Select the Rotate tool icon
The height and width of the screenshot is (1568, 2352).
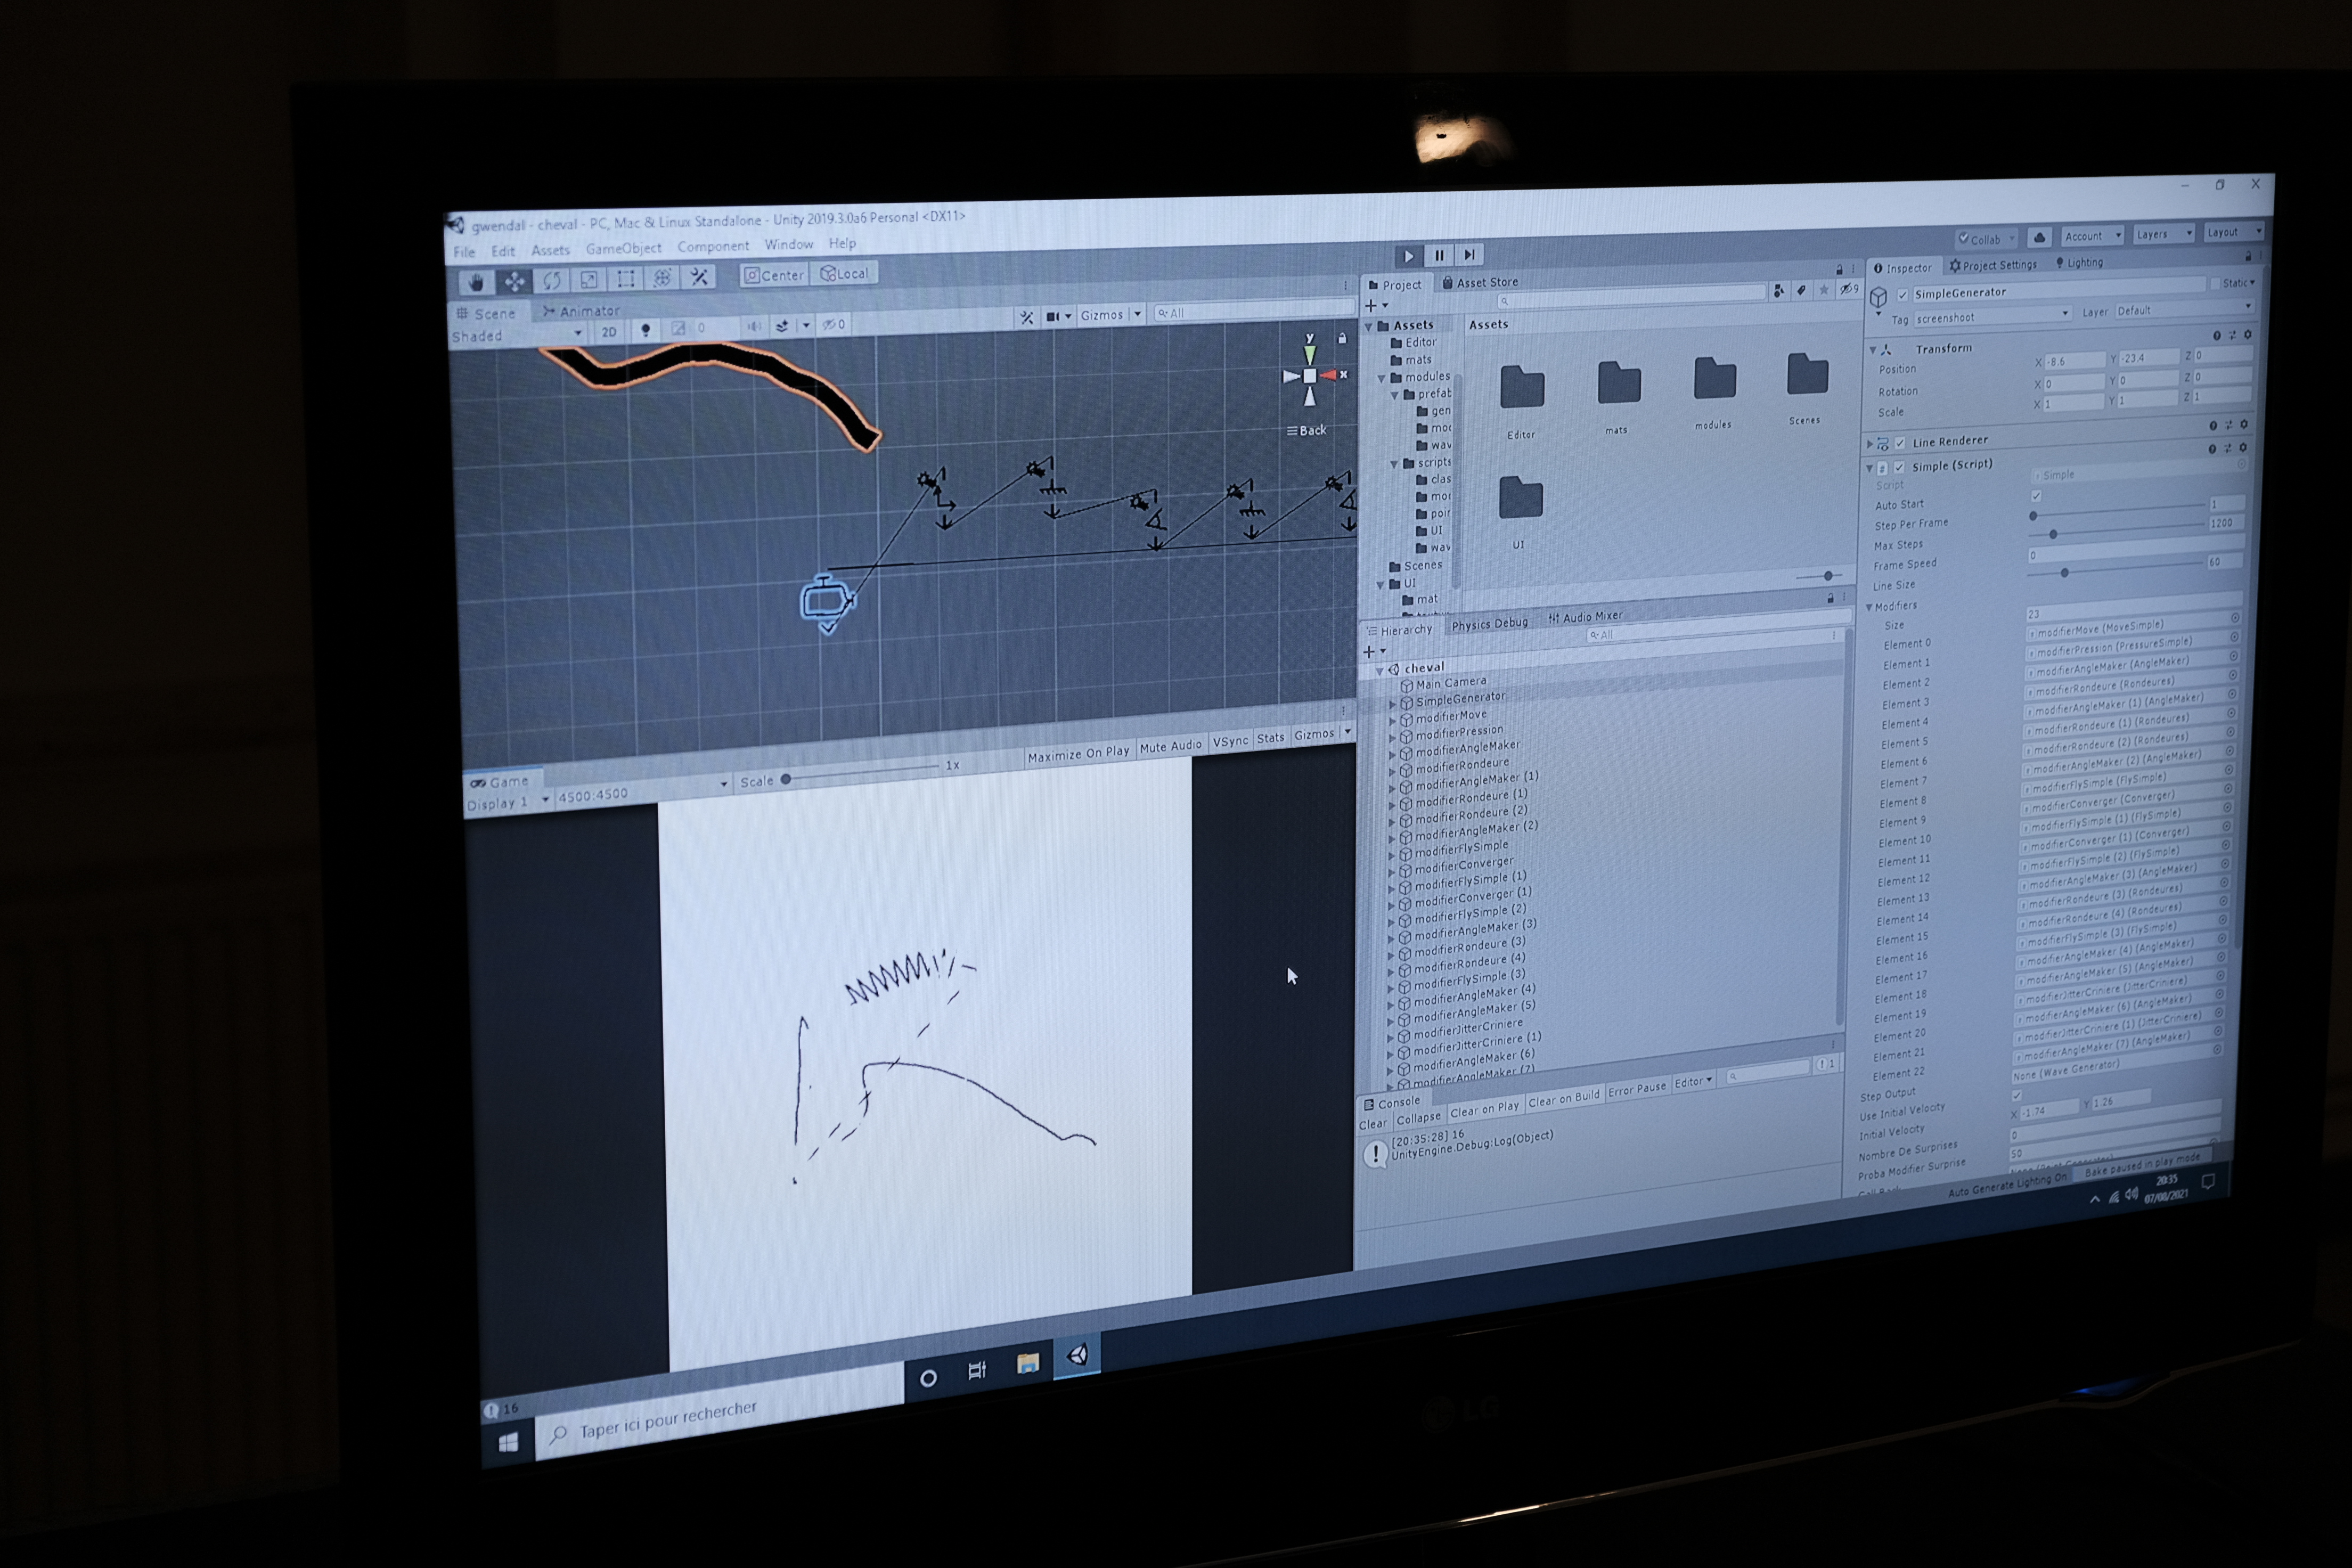click(x=551, y=281)
